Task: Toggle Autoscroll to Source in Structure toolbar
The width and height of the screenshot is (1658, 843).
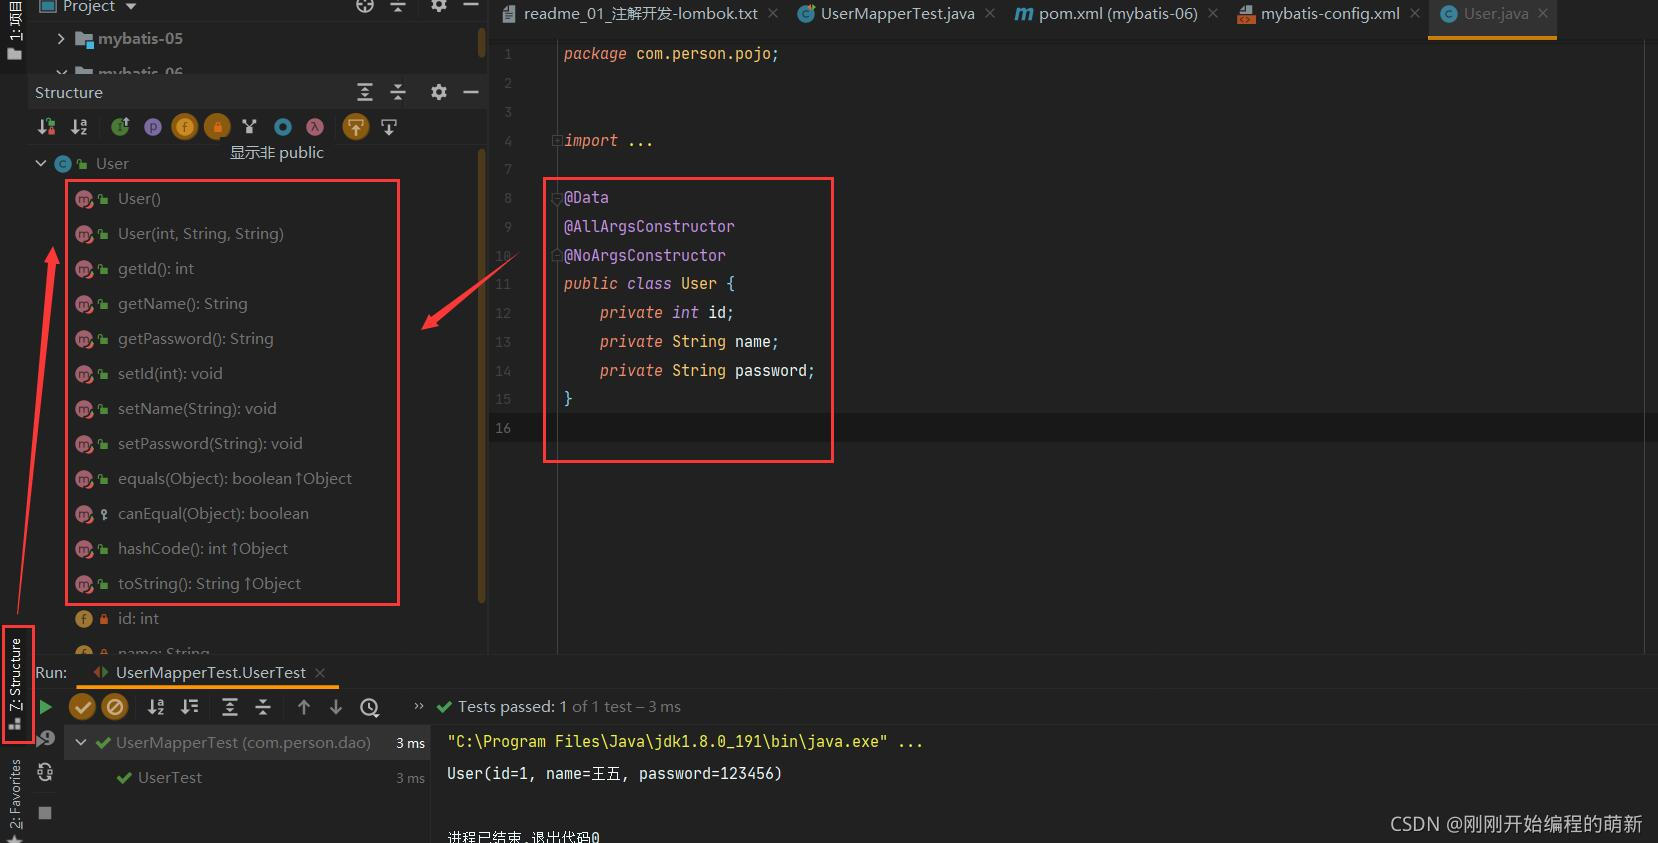Action: click(x=356, y=127)
